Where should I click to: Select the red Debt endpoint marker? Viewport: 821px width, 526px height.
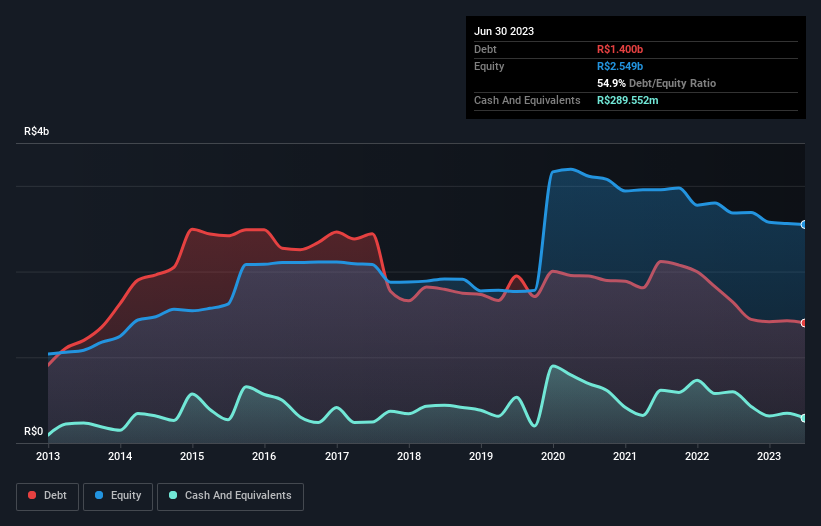(804, 323)
